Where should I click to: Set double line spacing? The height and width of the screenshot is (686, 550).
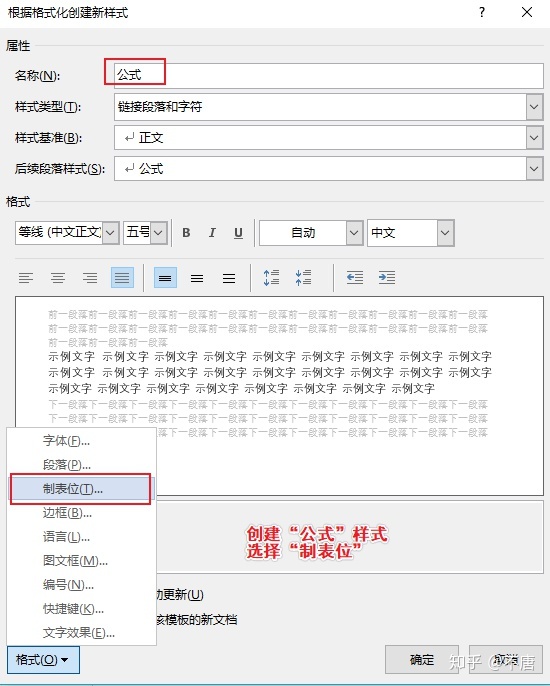[229, 278]
